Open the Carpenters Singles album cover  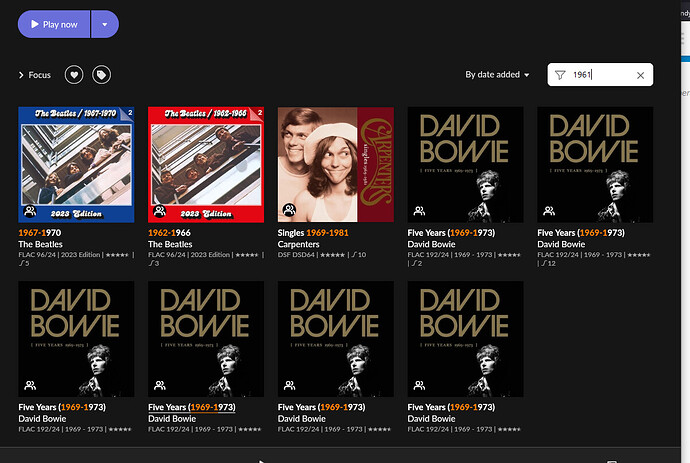click(336, 165)
